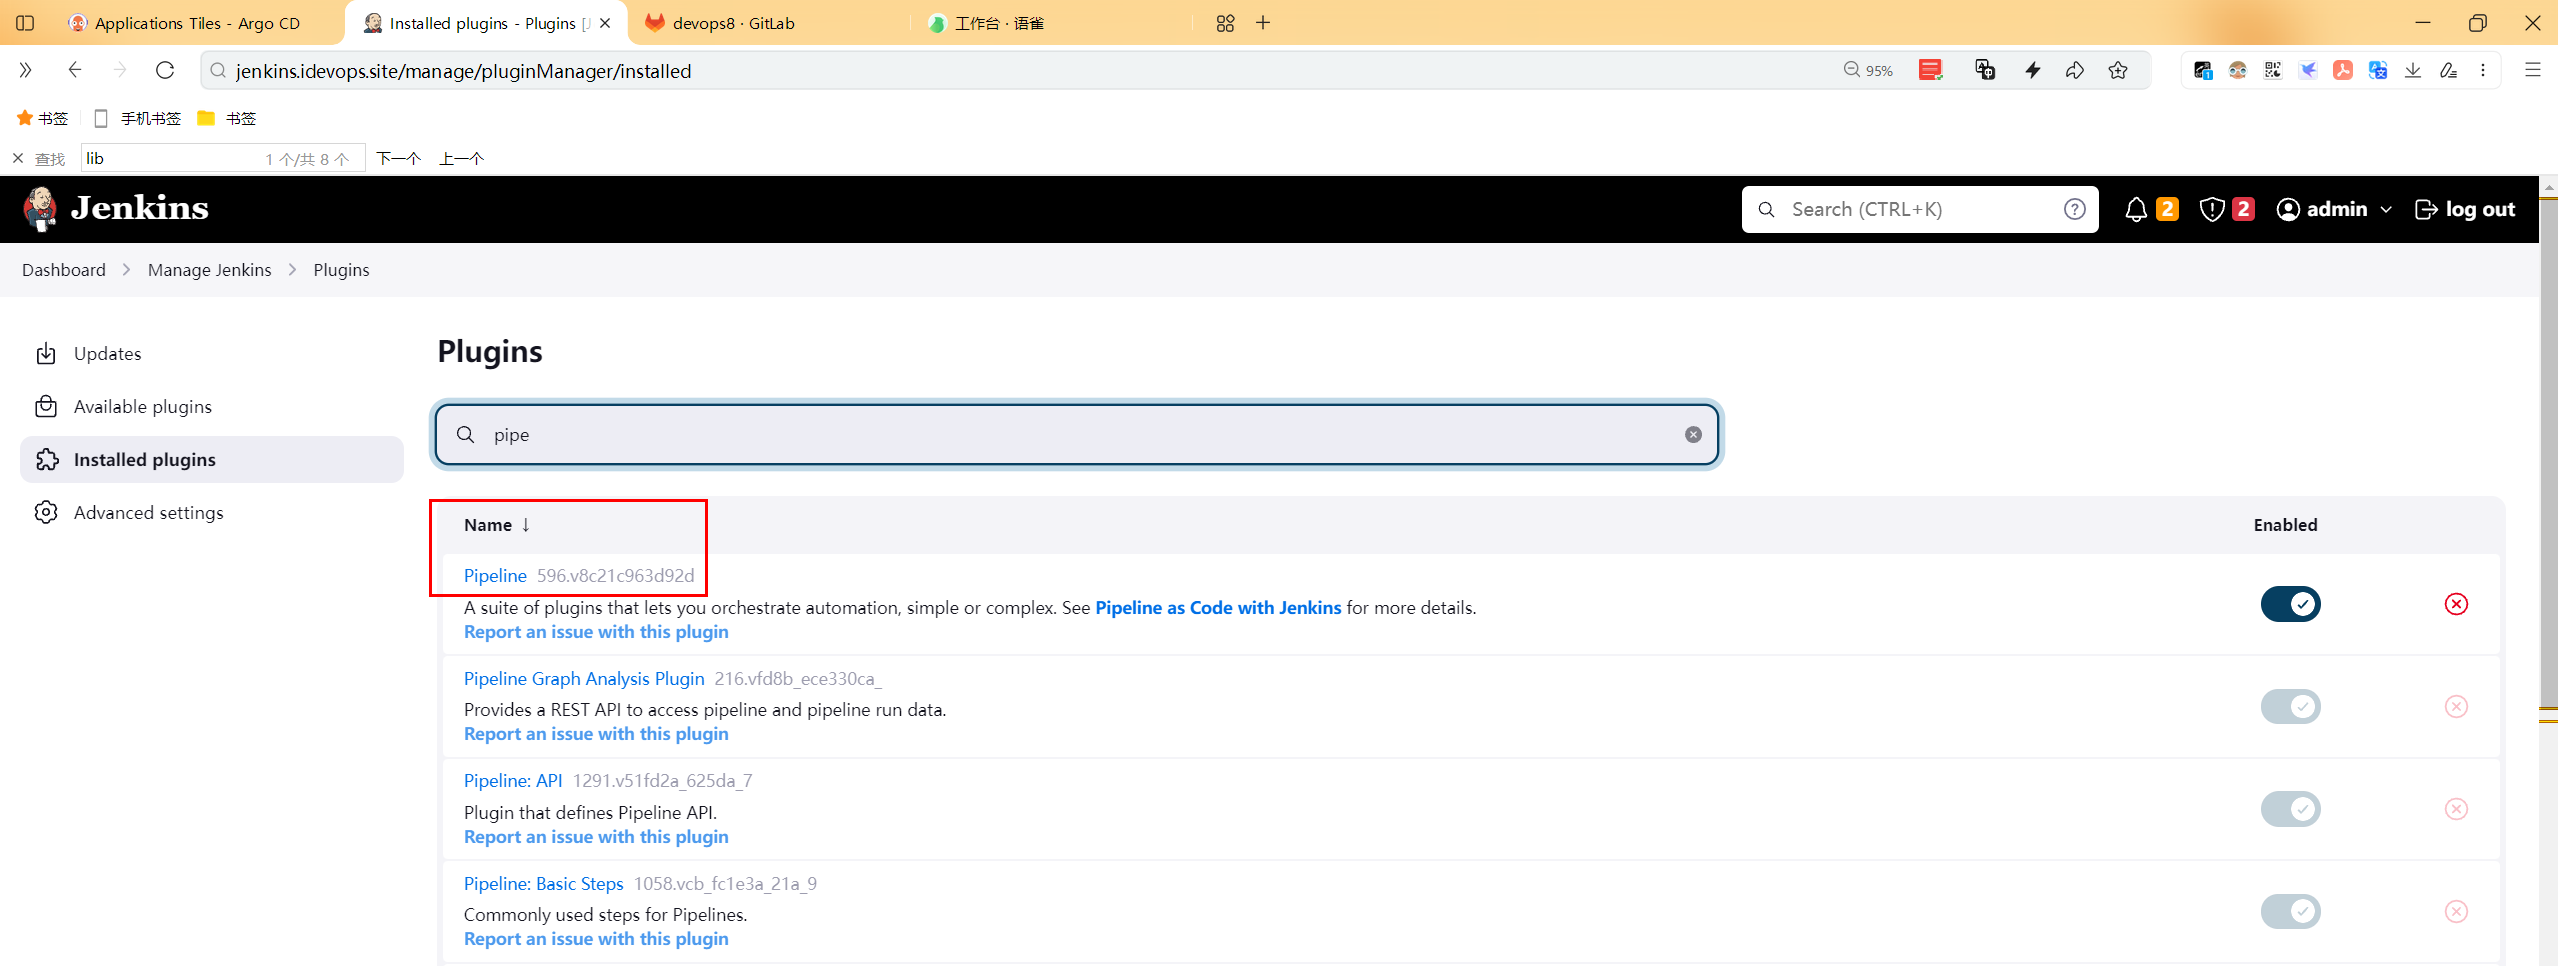Find next match with 下一个 button
This screenshot has width=2558, height=966.
398,158
